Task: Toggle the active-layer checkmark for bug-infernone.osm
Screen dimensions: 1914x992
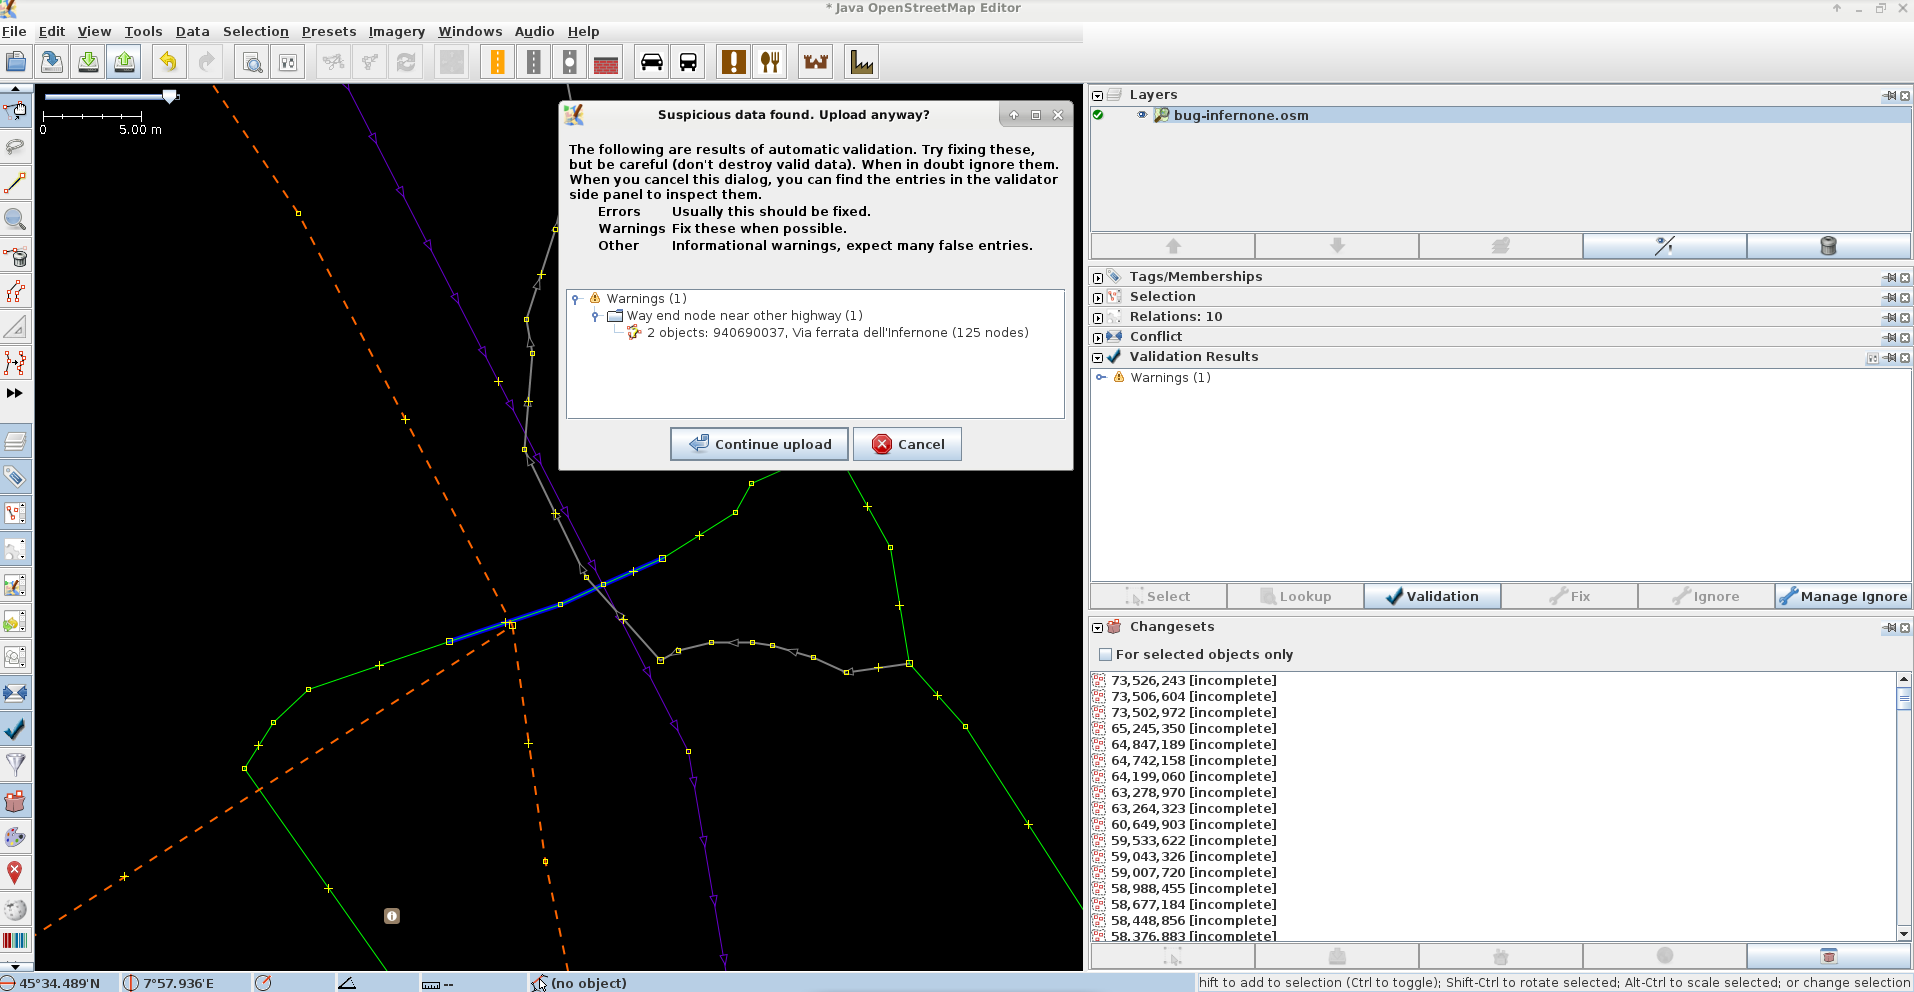Action: click(1098, 115)
